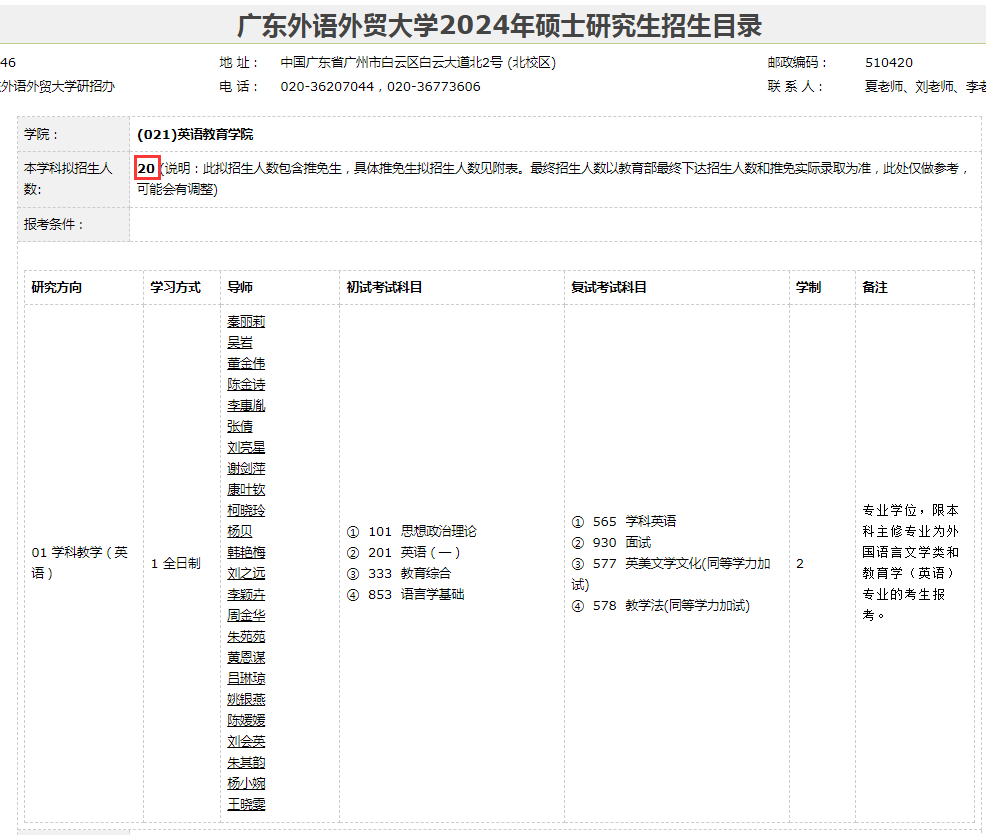This screenshot has width=986, height=835.
Task: Click the 复试考试科目 column header
Action: 609,287
